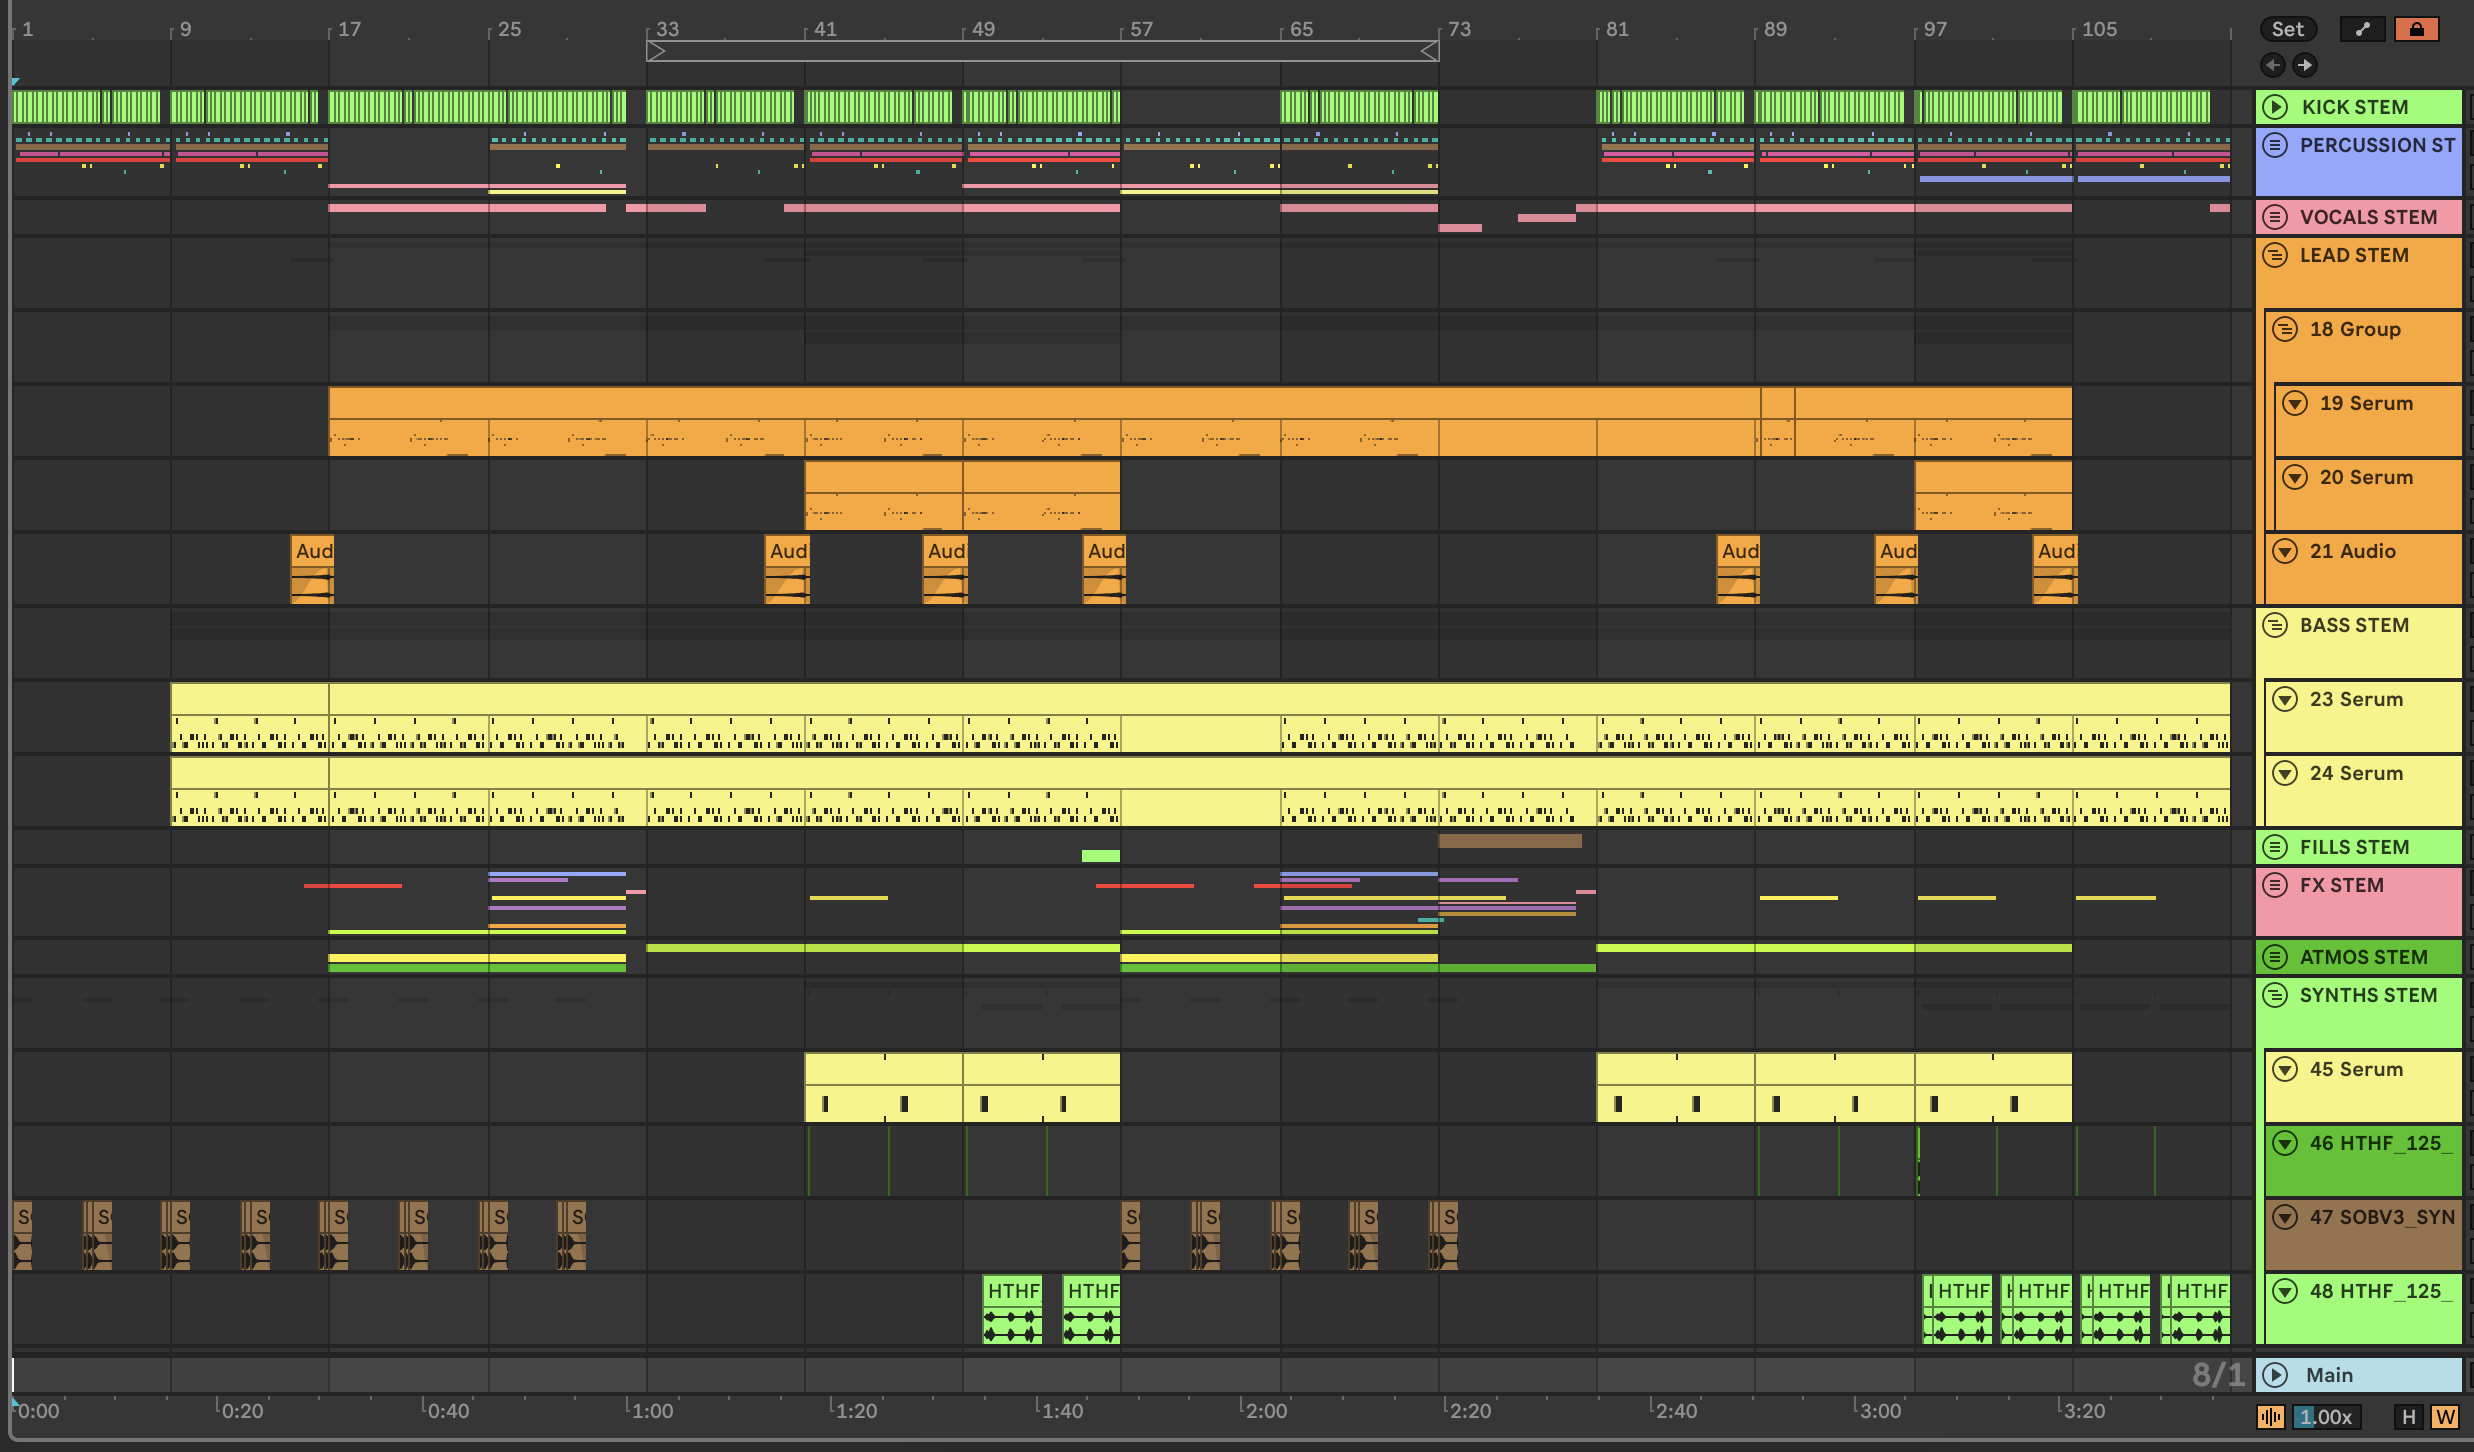This screenshot has height=1452, width=2474.
Task: Select the Aud clip ending at bar 41
Action: [787, 569]
